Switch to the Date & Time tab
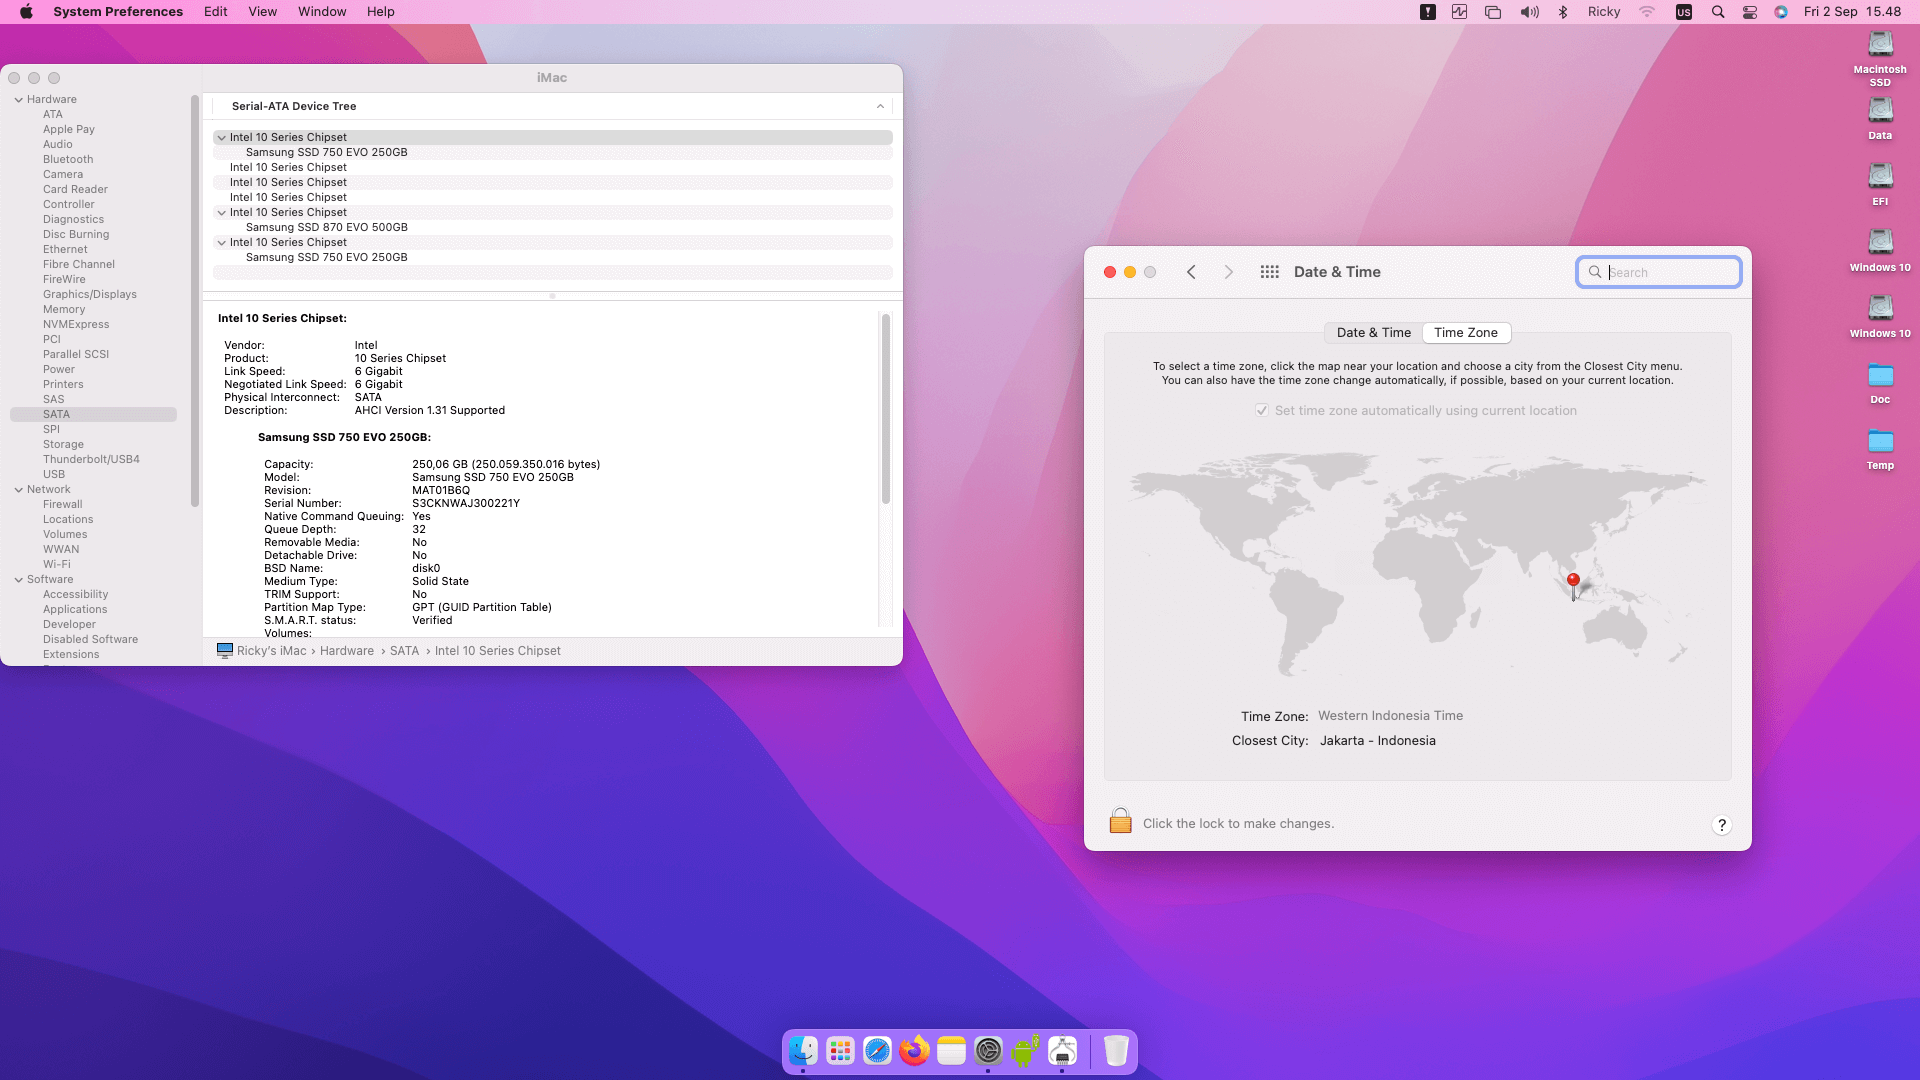1920x1080 pixels. (x=1373, y=333)
